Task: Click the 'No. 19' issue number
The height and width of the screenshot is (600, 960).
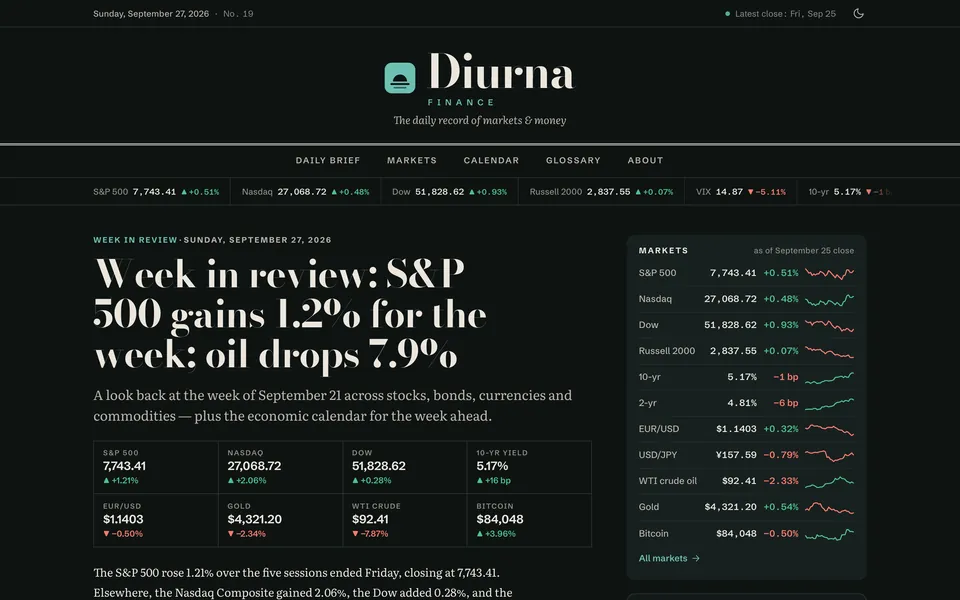Action: coord(238,13)
